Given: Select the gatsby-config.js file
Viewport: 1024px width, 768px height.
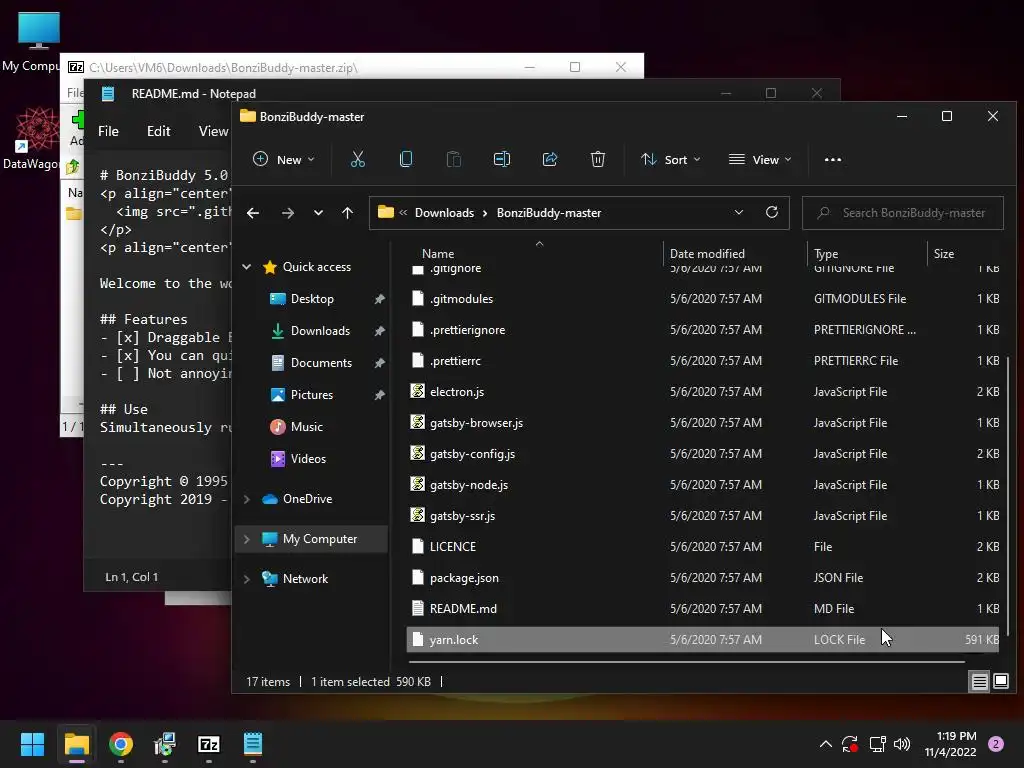Looking at the screenshot, I should tap(703, 454).
